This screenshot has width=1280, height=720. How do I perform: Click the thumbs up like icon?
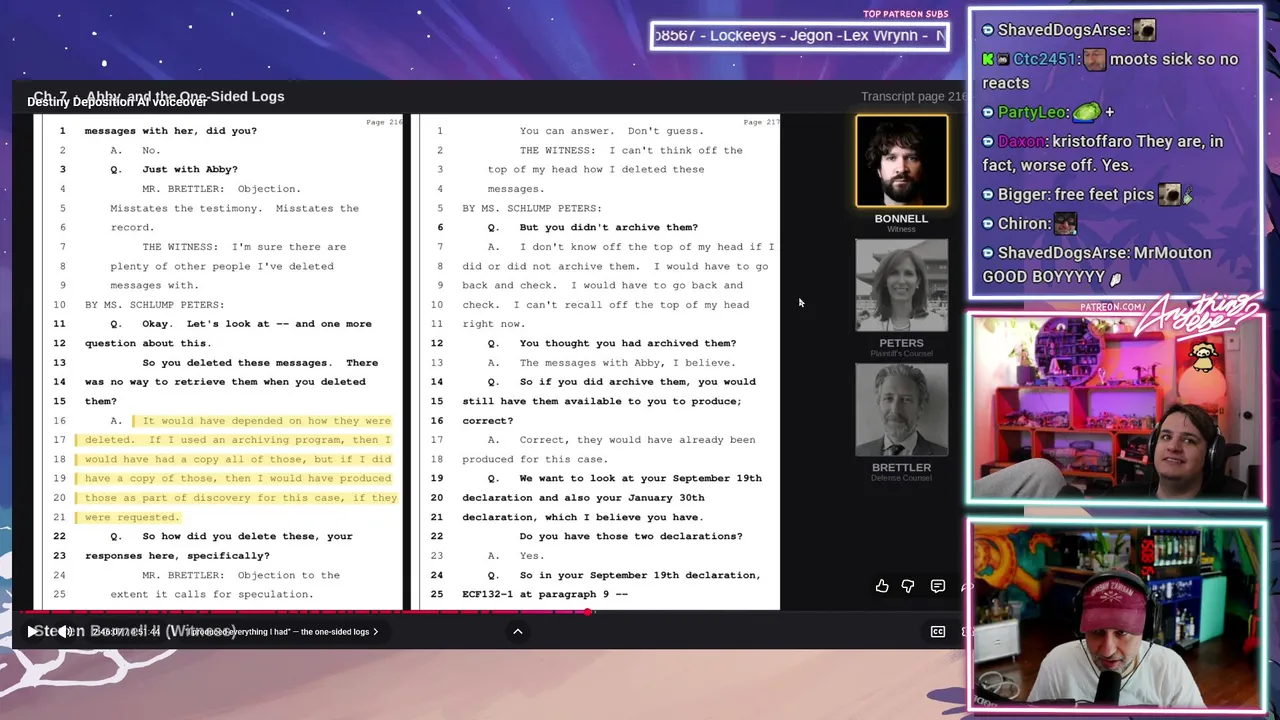(x=882, y=587)
